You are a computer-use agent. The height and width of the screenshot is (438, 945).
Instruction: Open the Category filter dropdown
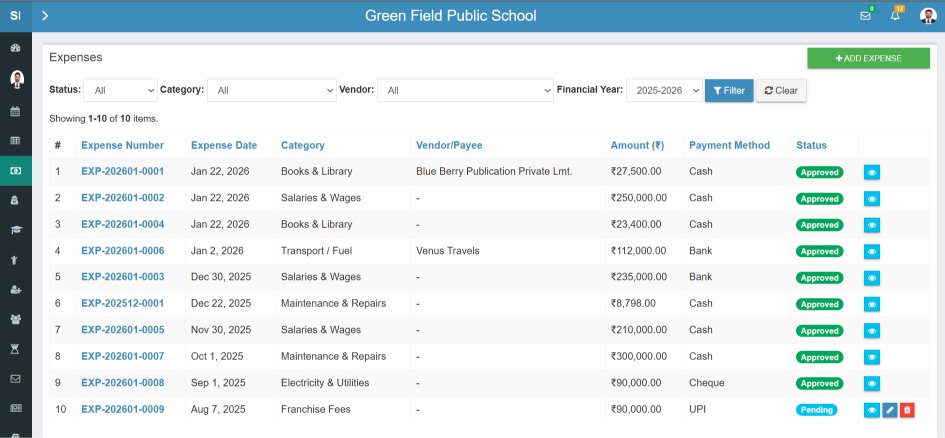pos(272,90)
